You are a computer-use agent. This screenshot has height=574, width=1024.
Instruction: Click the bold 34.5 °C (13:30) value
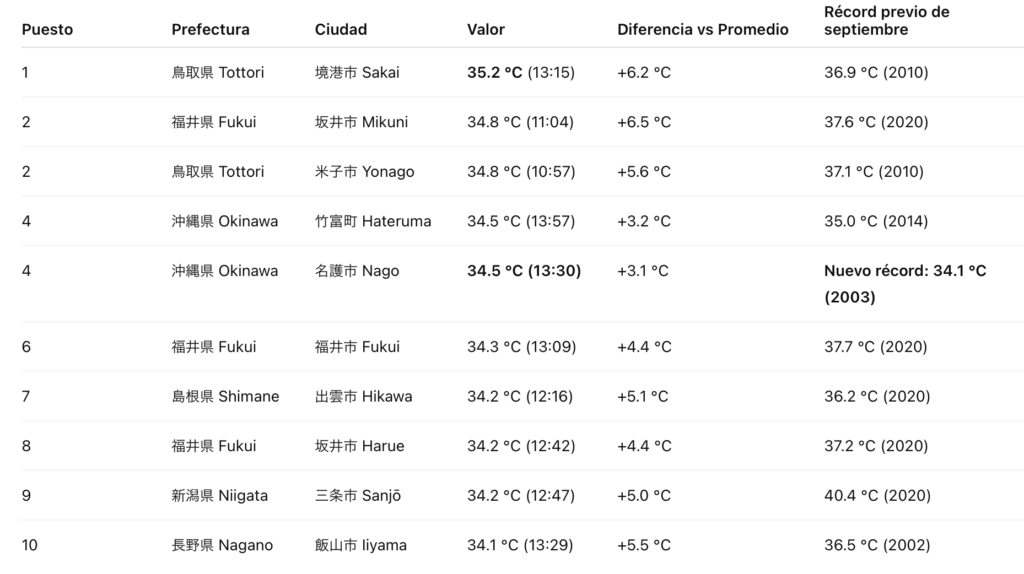click(524, 270)
